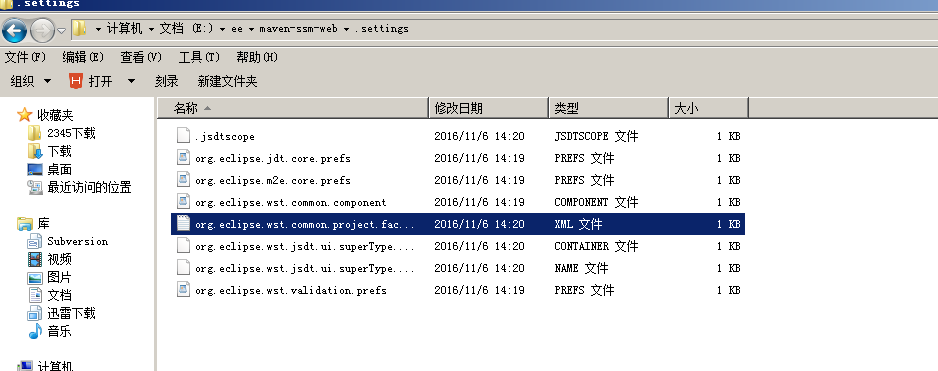Image resolution: width=938 pixels, height=371 pixels.
Task: Select org.eclipse.wst.validation.prefs file icon
Action: coord(183,290)
